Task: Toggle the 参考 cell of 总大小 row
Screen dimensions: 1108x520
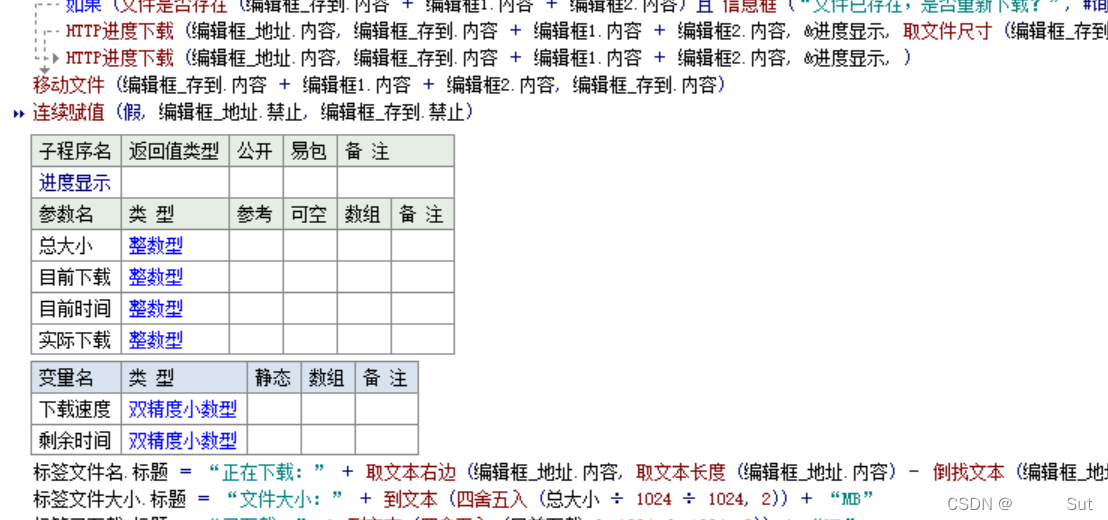Action: click(256, 245)
